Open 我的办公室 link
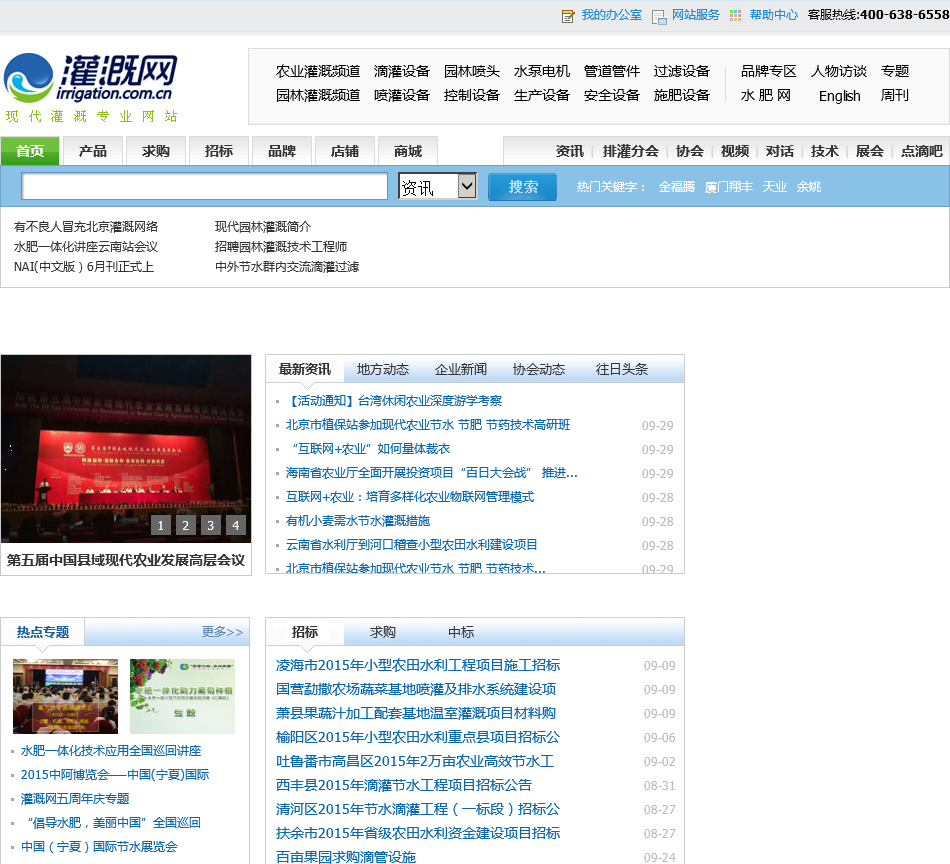 611,15
